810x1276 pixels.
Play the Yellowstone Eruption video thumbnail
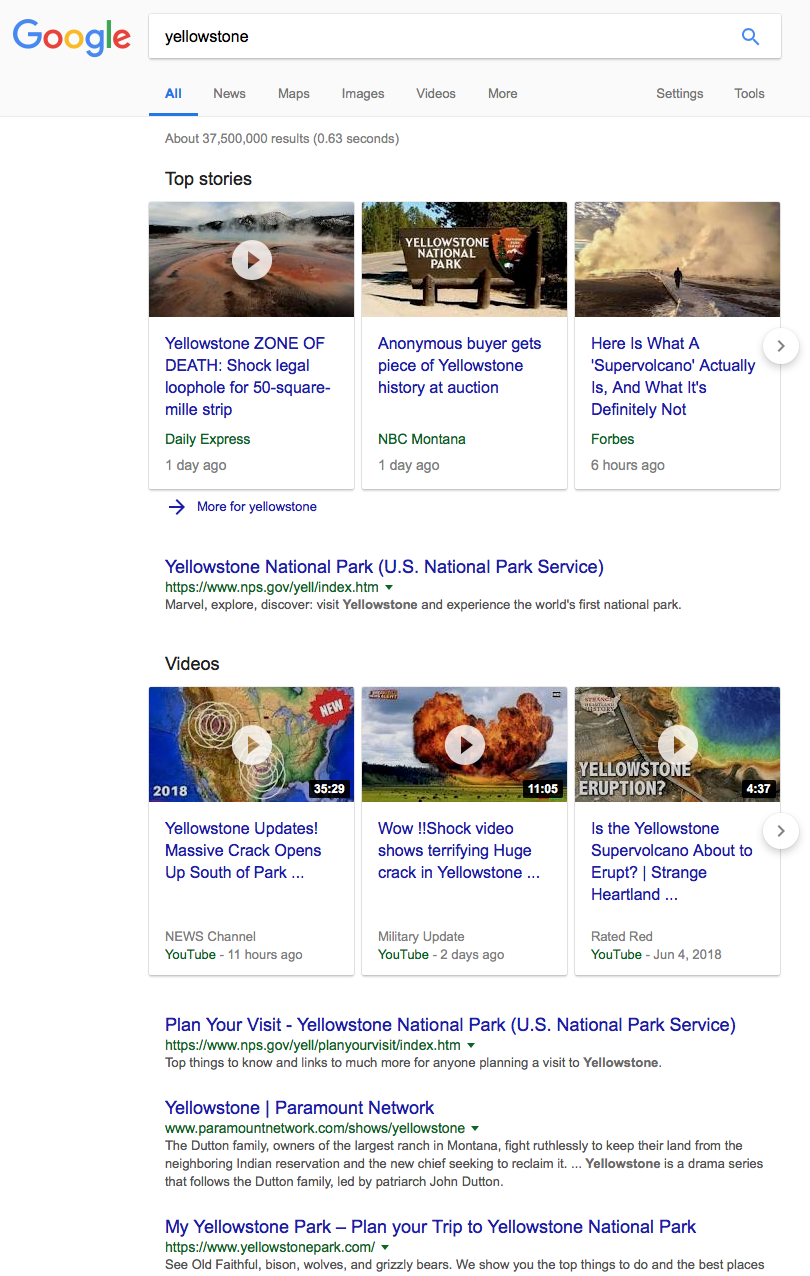678,744
